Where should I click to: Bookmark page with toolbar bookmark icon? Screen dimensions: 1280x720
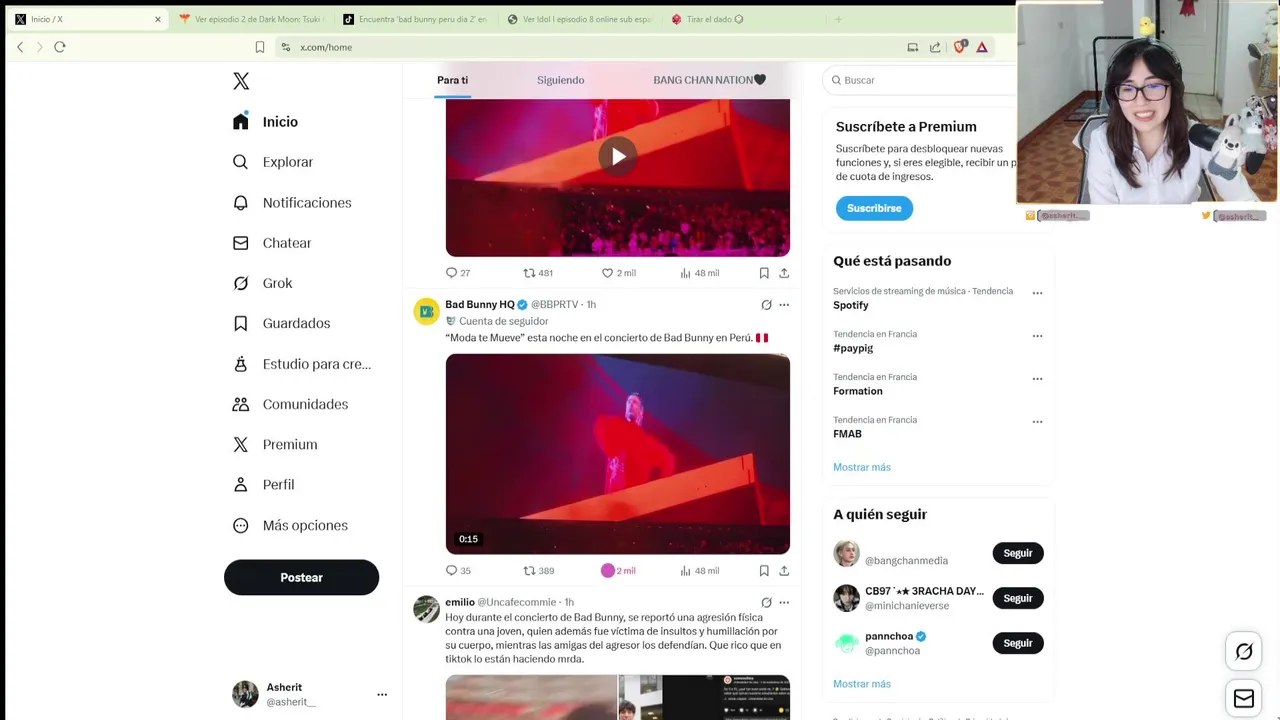pos(260,47)
